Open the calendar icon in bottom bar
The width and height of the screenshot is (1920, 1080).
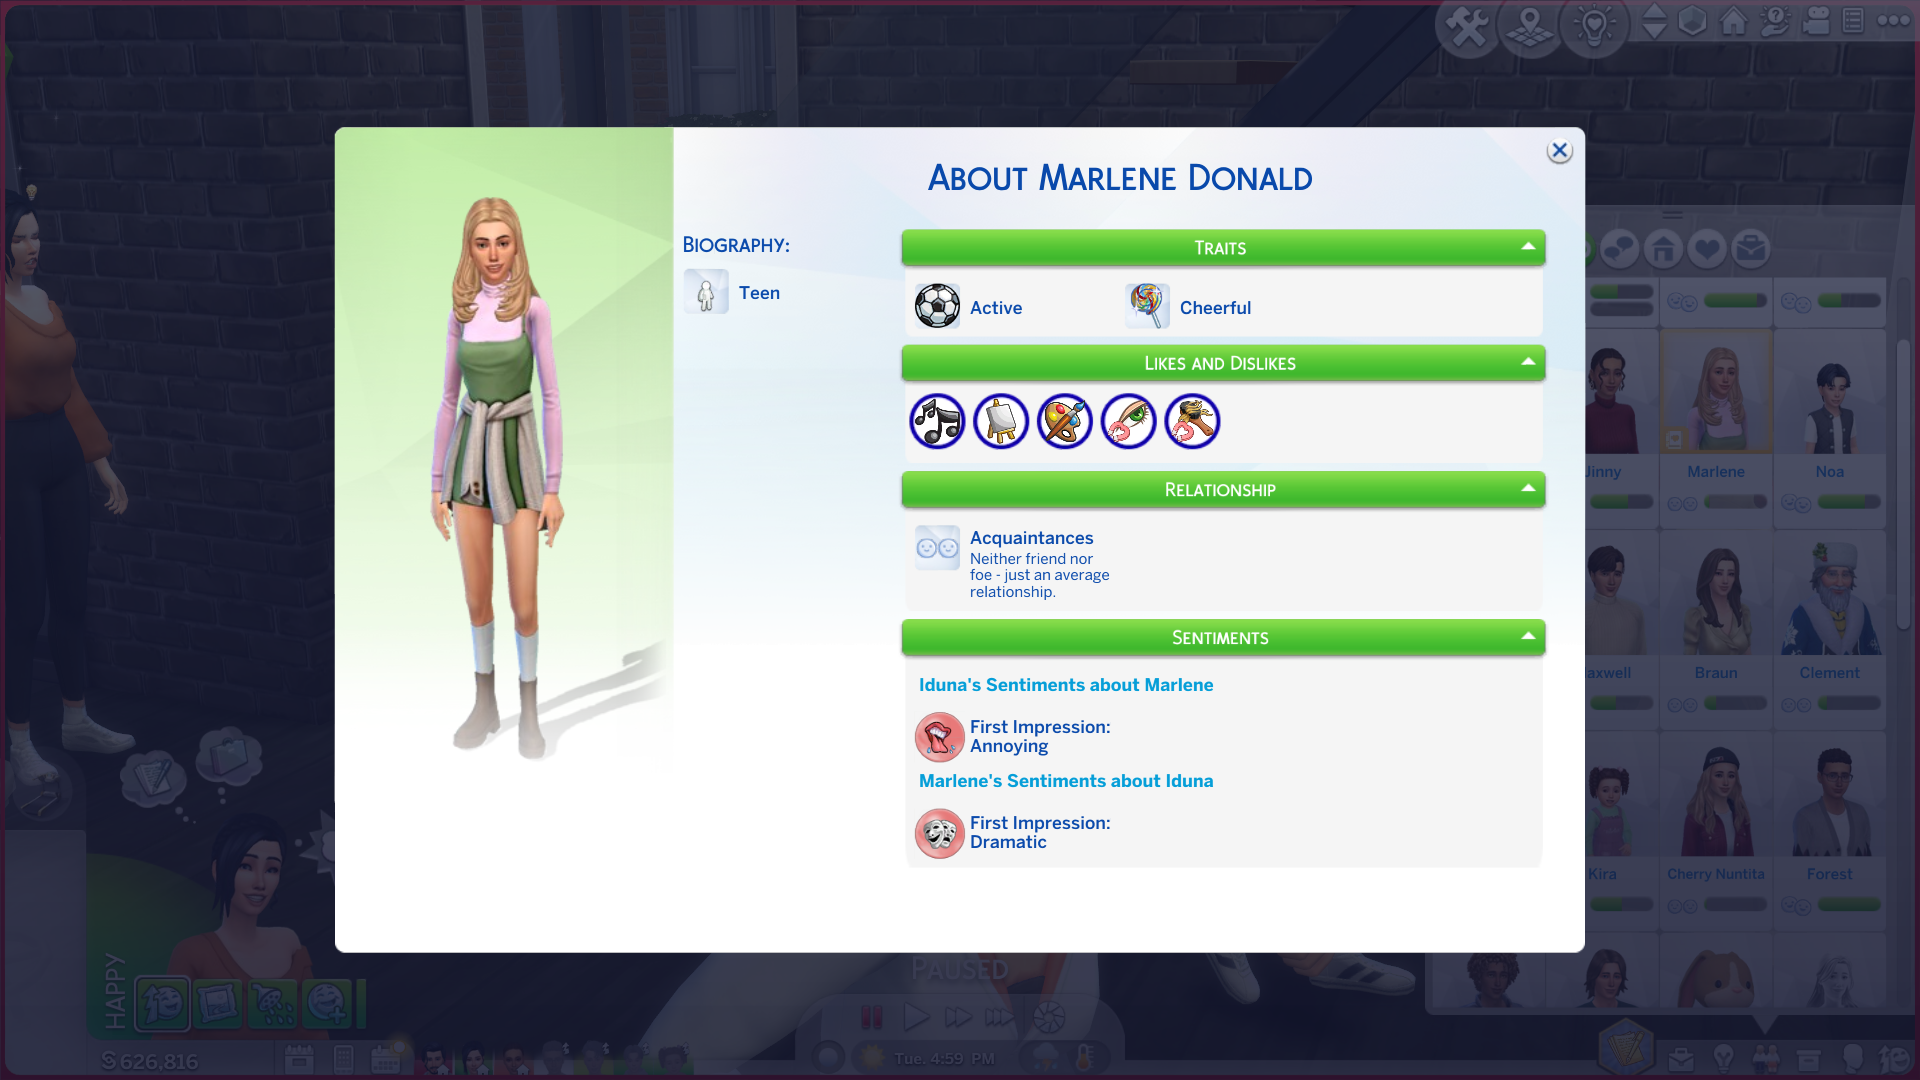click(x=299, y=1058)
